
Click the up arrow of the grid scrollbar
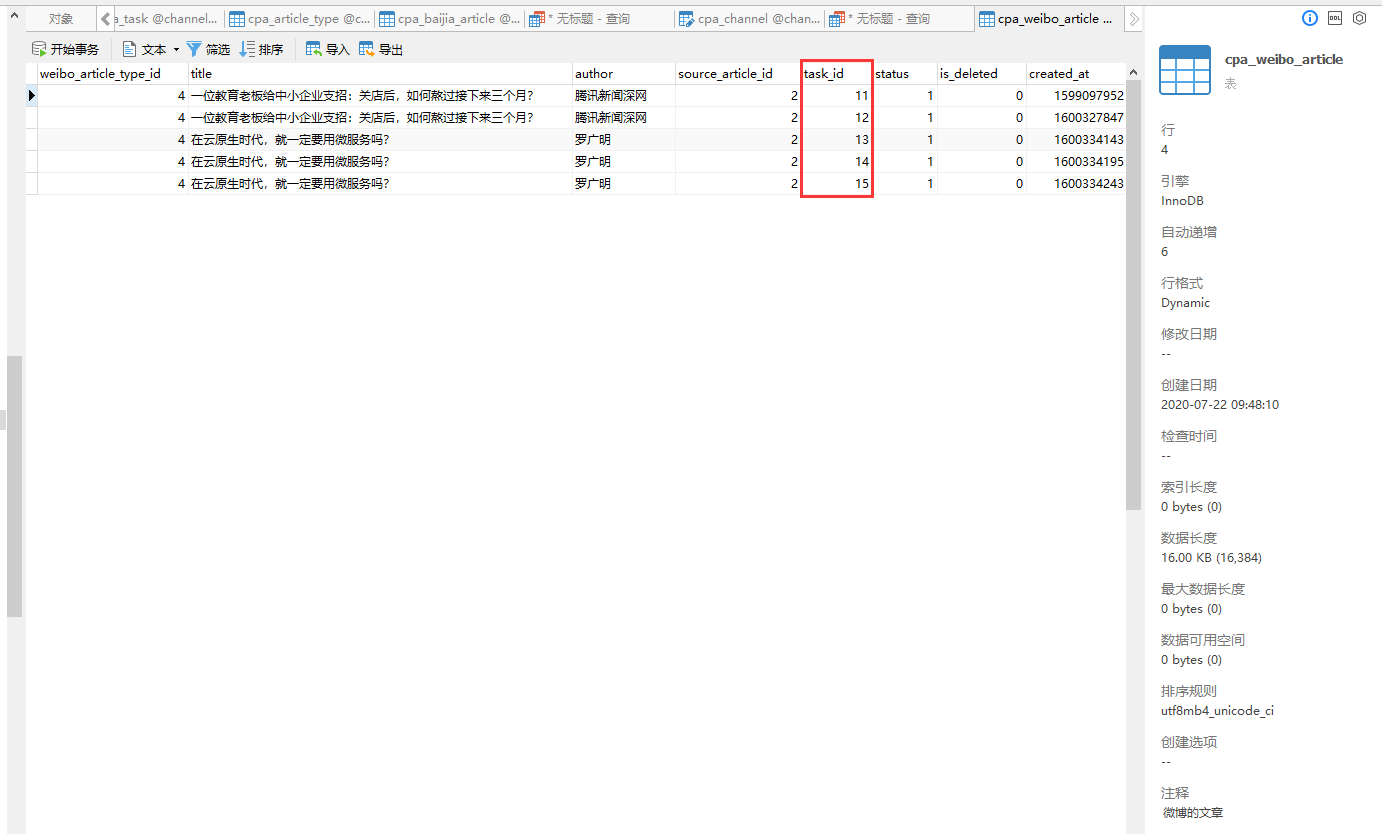1133,72
